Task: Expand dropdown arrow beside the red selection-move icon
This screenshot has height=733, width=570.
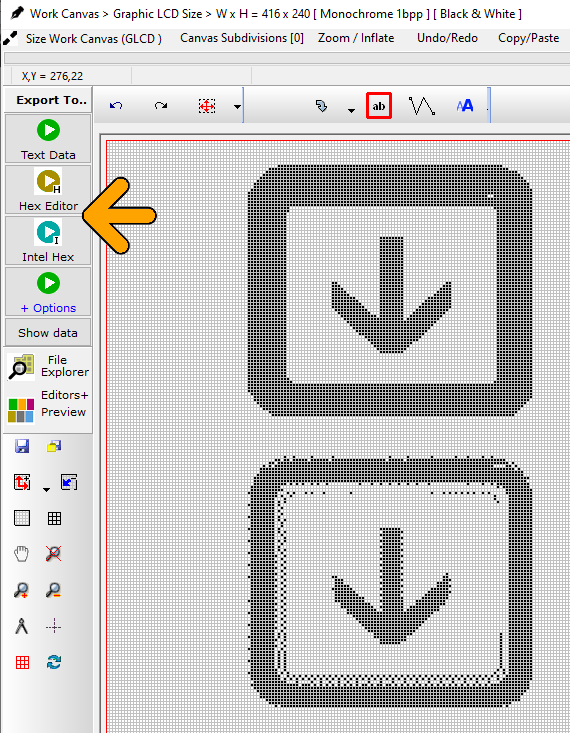Action: tap(238, 107)
